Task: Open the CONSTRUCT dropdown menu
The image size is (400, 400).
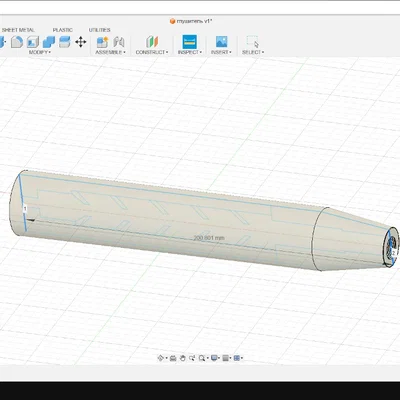Action: tap(152, 52)
